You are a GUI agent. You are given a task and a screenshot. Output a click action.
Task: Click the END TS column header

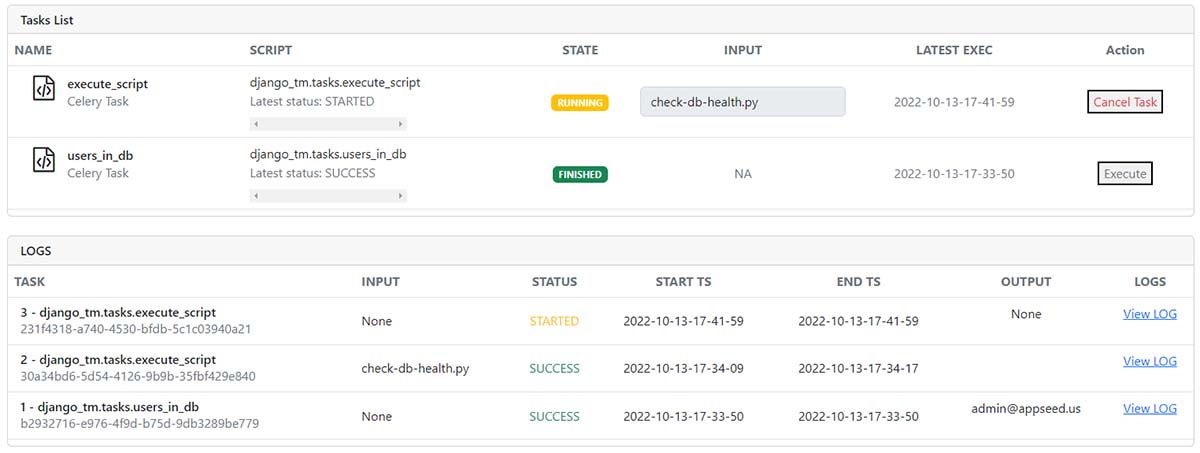(858, 282)
